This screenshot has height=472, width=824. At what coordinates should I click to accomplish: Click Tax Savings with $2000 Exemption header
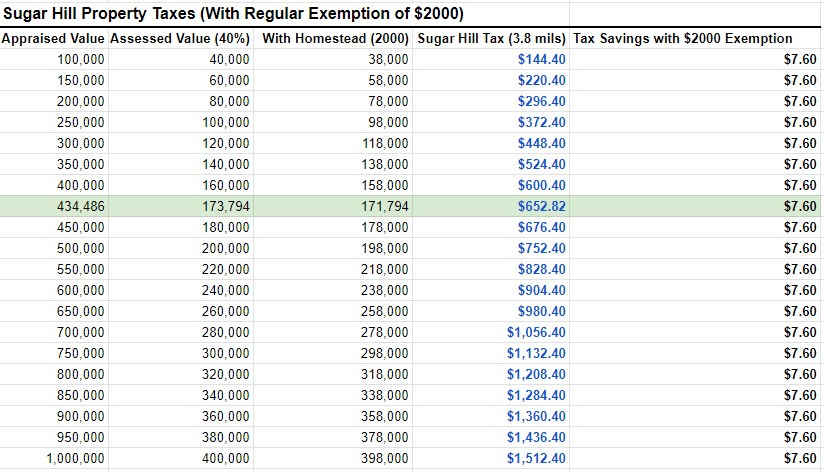[683, 38]
